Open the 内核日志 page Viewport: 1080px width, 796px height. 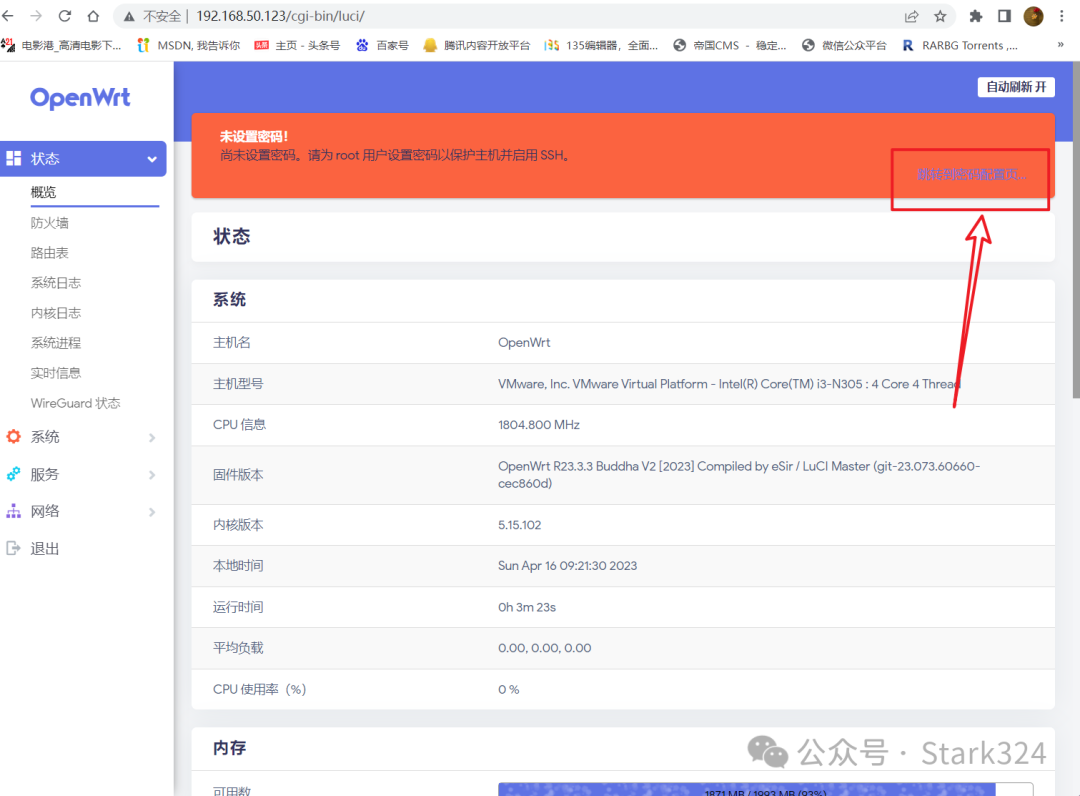[56, 313]
